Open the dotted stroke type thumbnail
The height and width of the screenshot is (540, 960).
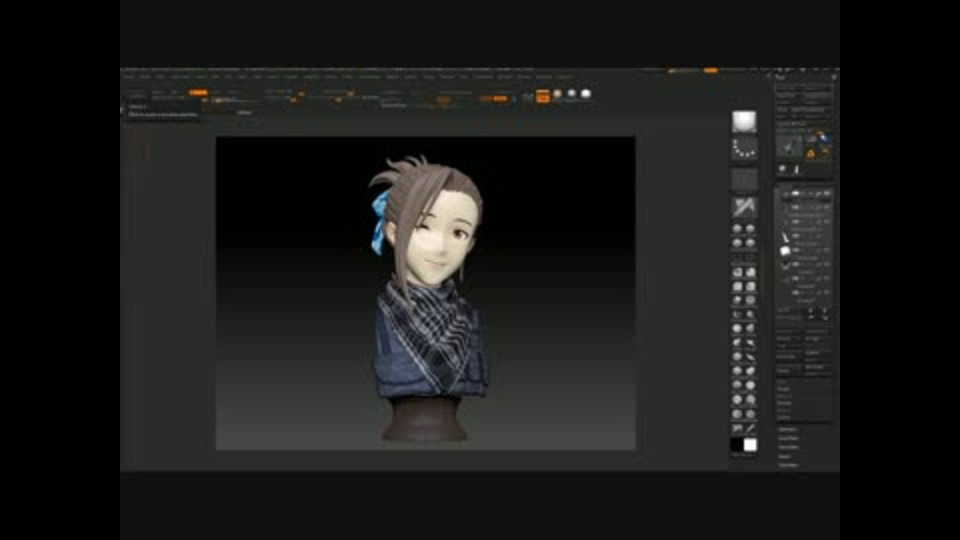pos(744,150)
